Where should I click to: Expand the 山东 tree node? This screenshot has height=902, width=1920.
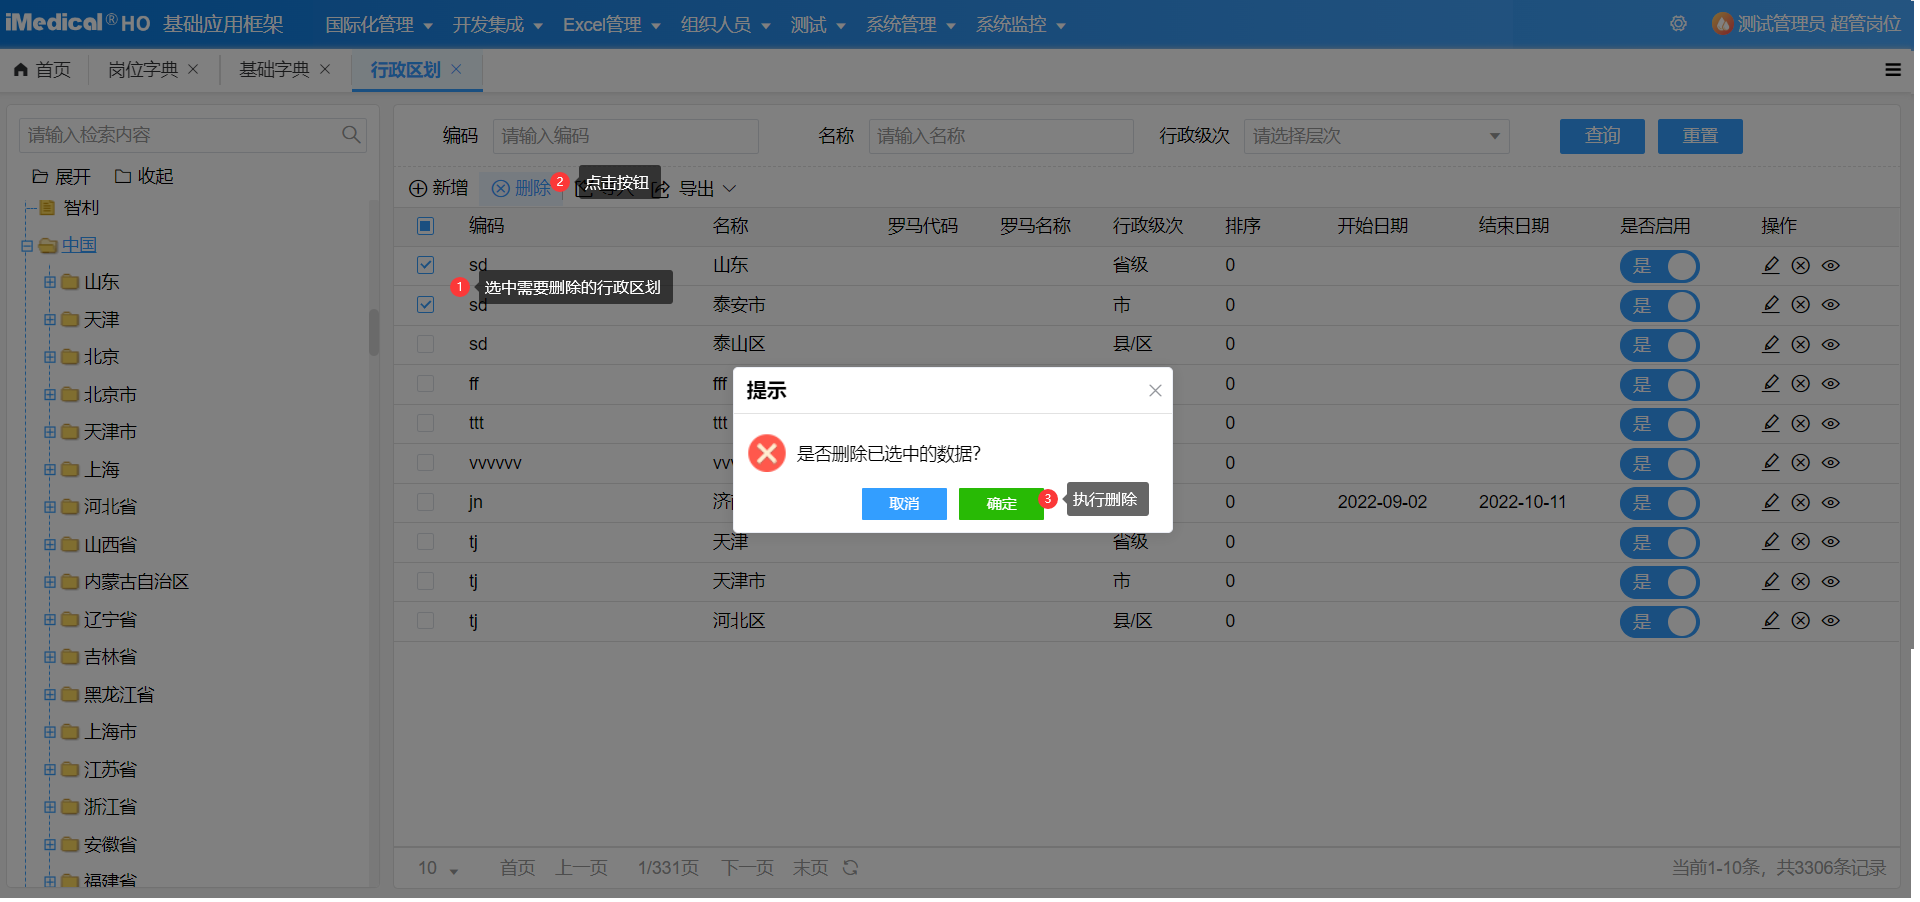pyautogui.click(x=49, y=282)
